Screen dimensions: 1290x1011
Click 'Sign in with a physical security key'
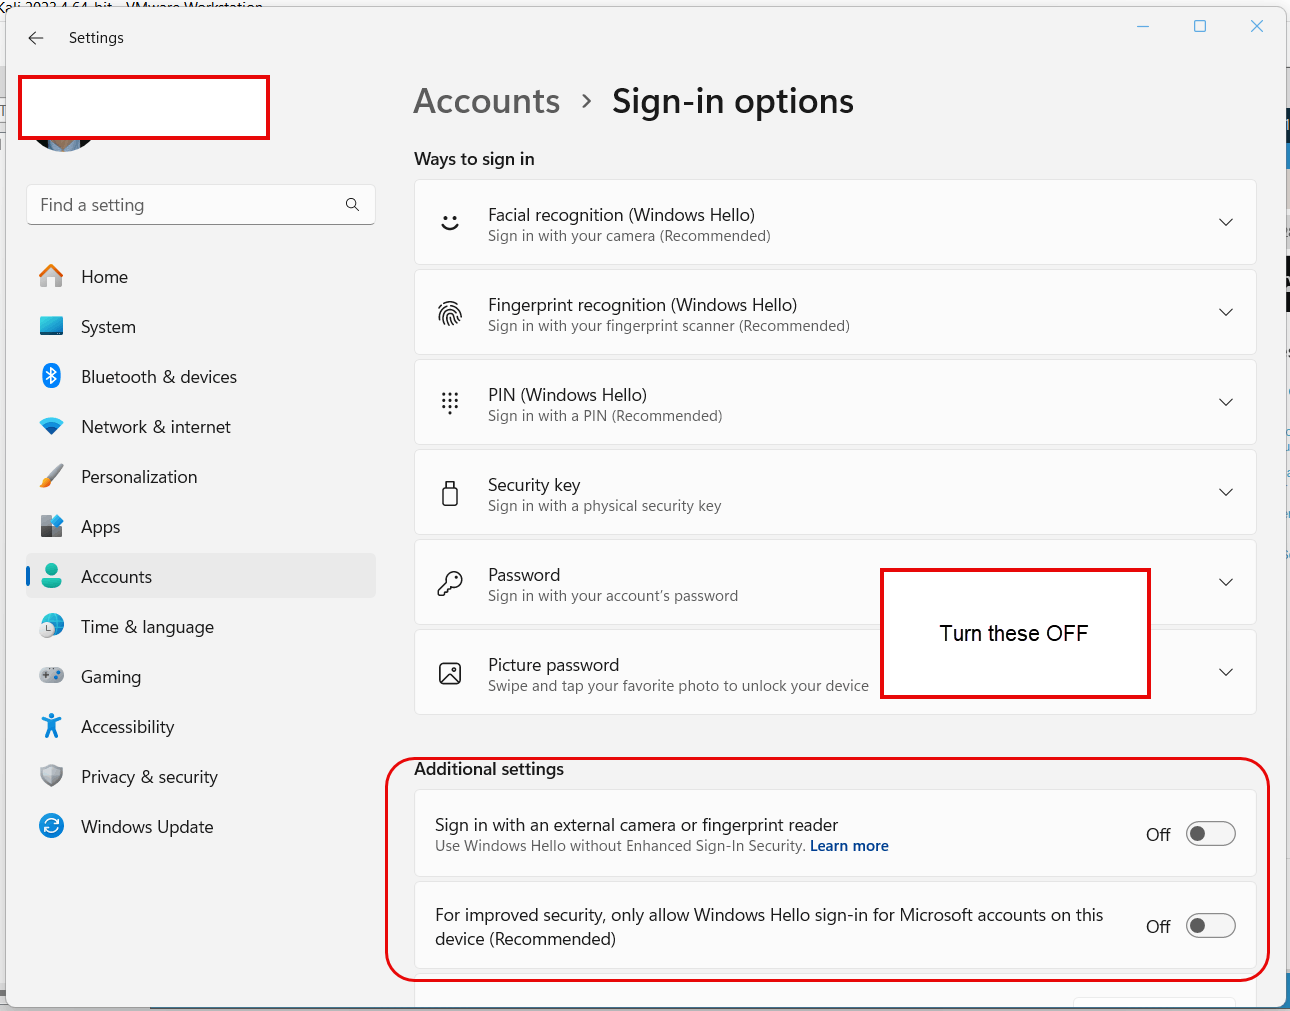[x=605, y=506]
